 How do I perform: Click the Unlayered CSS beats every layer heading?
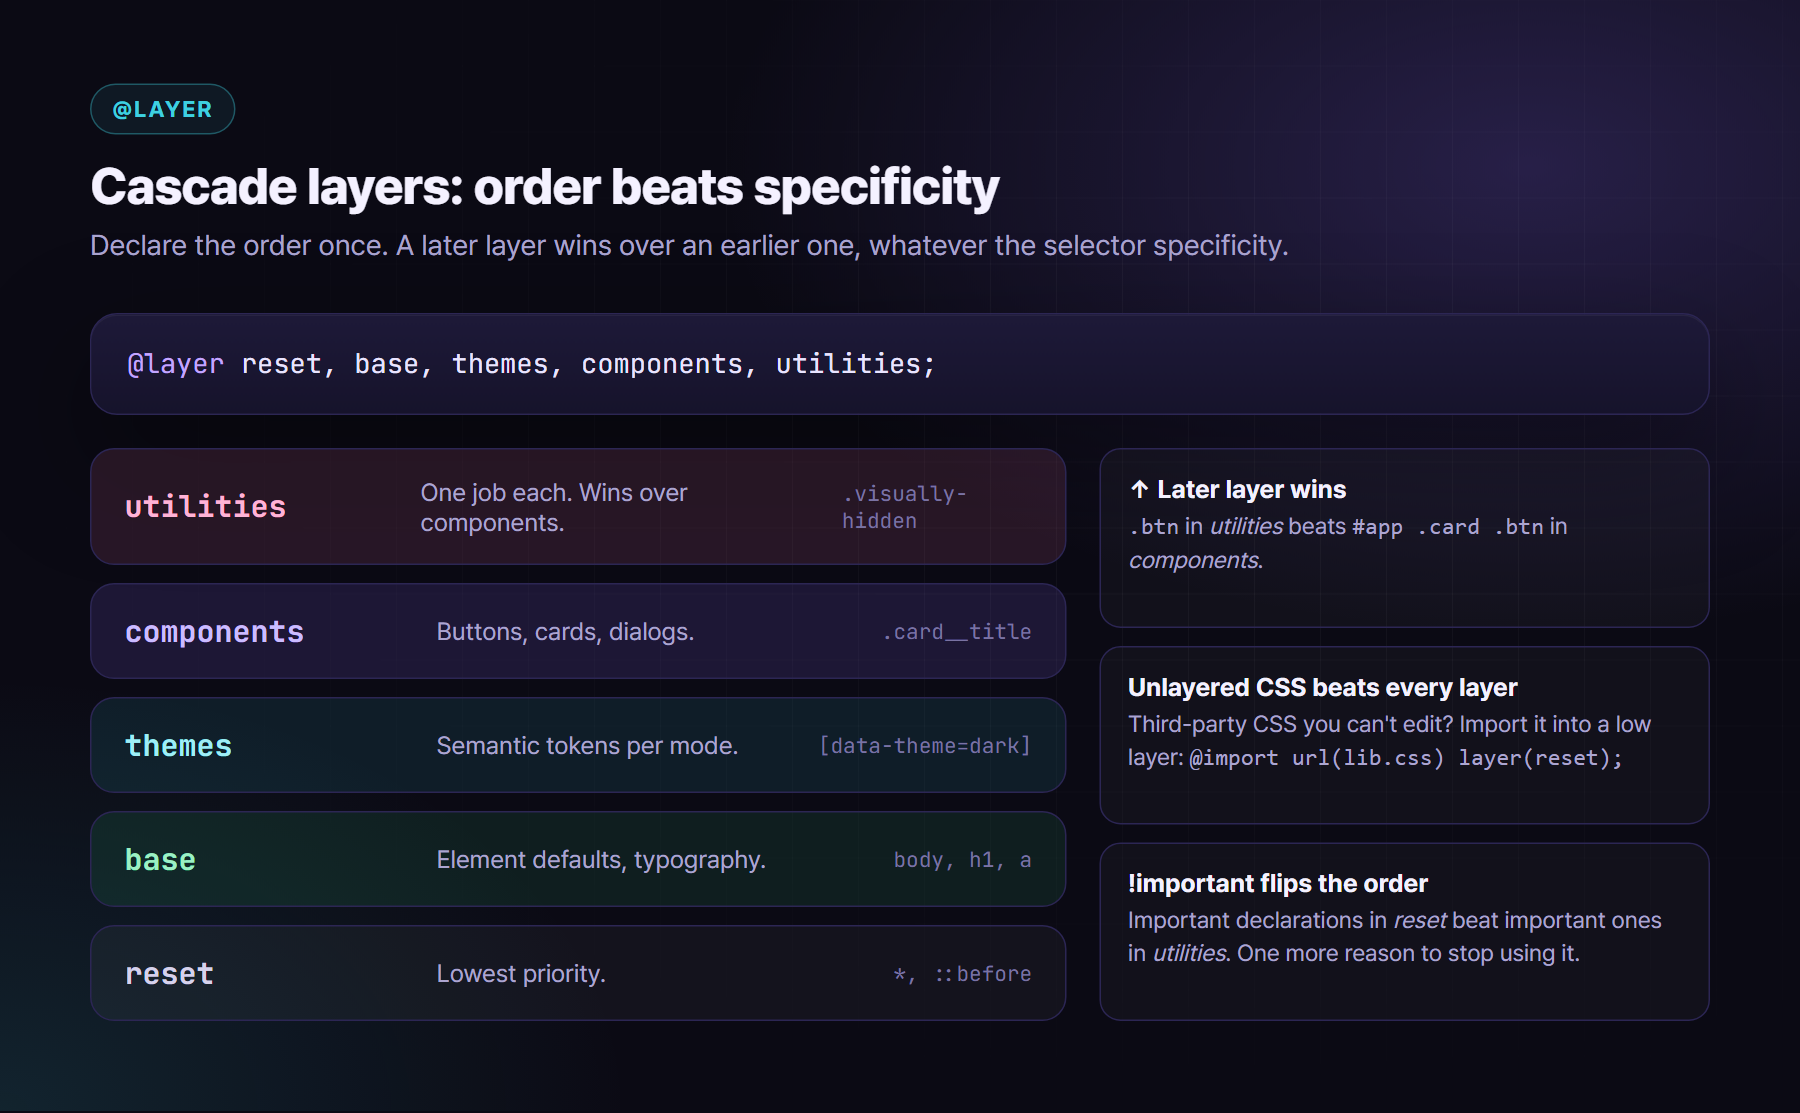point(1322,687)
